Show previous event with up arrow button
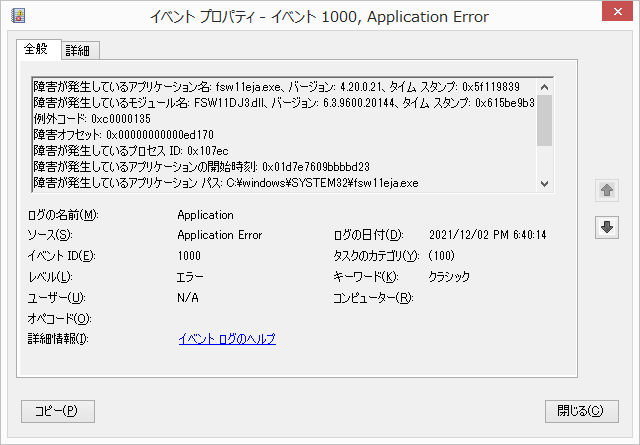640x445 pixels. pos(607,190)
